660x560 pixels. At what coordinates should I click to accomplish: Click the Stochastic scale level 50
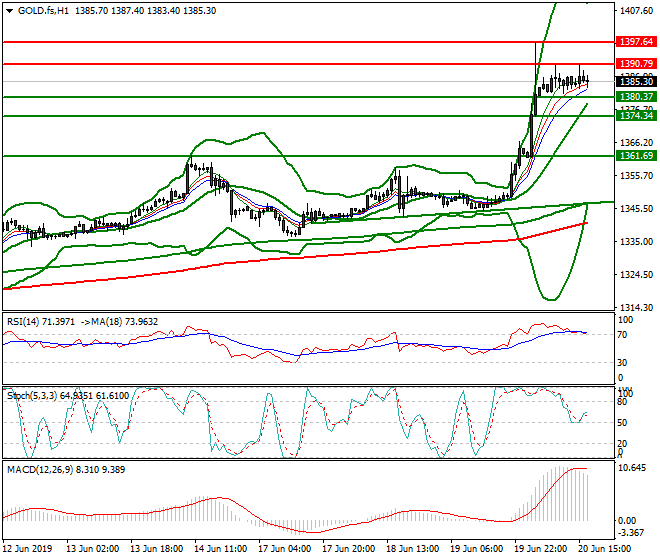point(623,423)
